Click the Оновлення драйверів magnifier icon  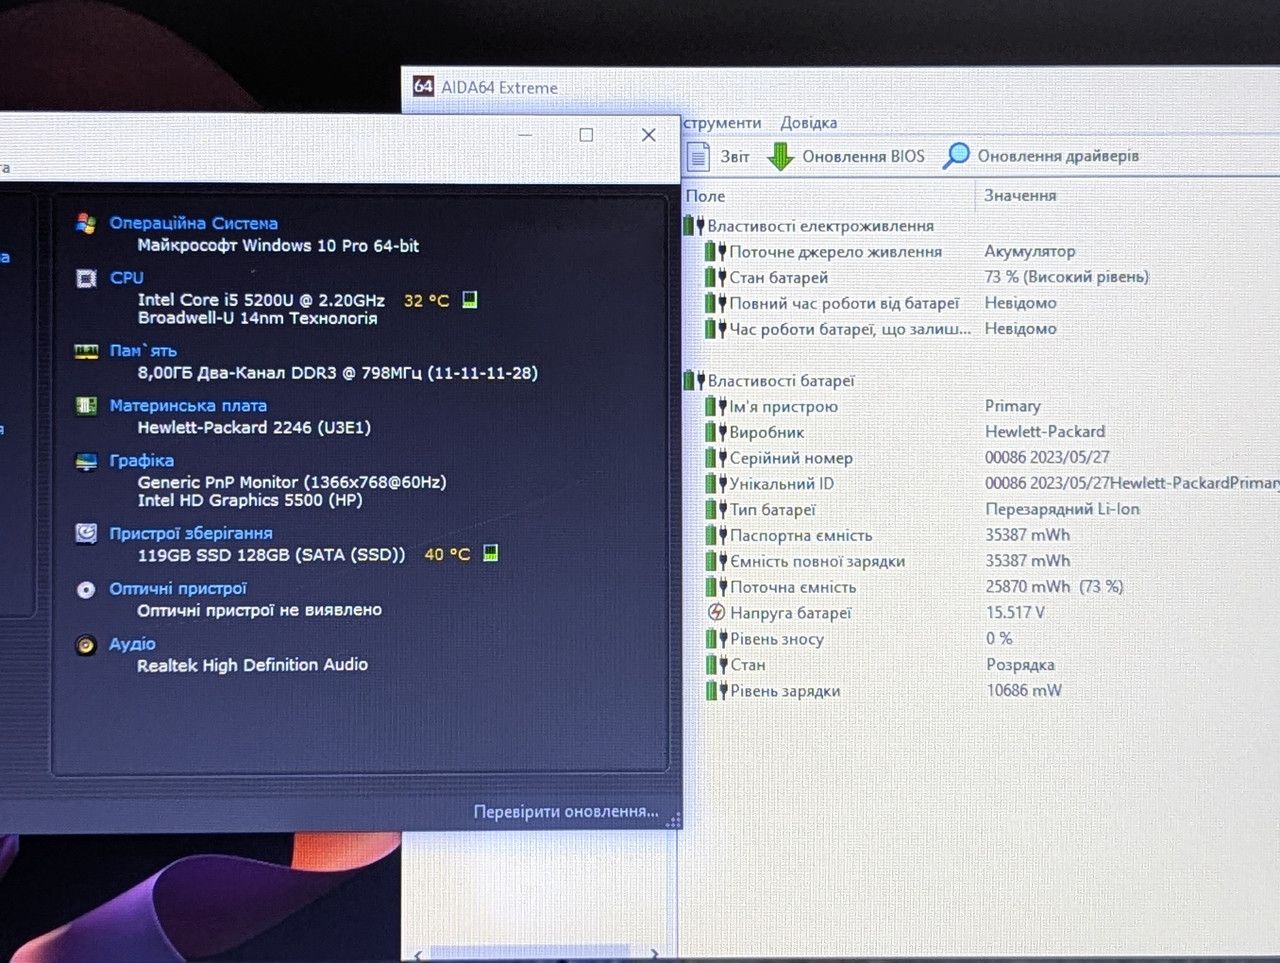click(957, 155)
